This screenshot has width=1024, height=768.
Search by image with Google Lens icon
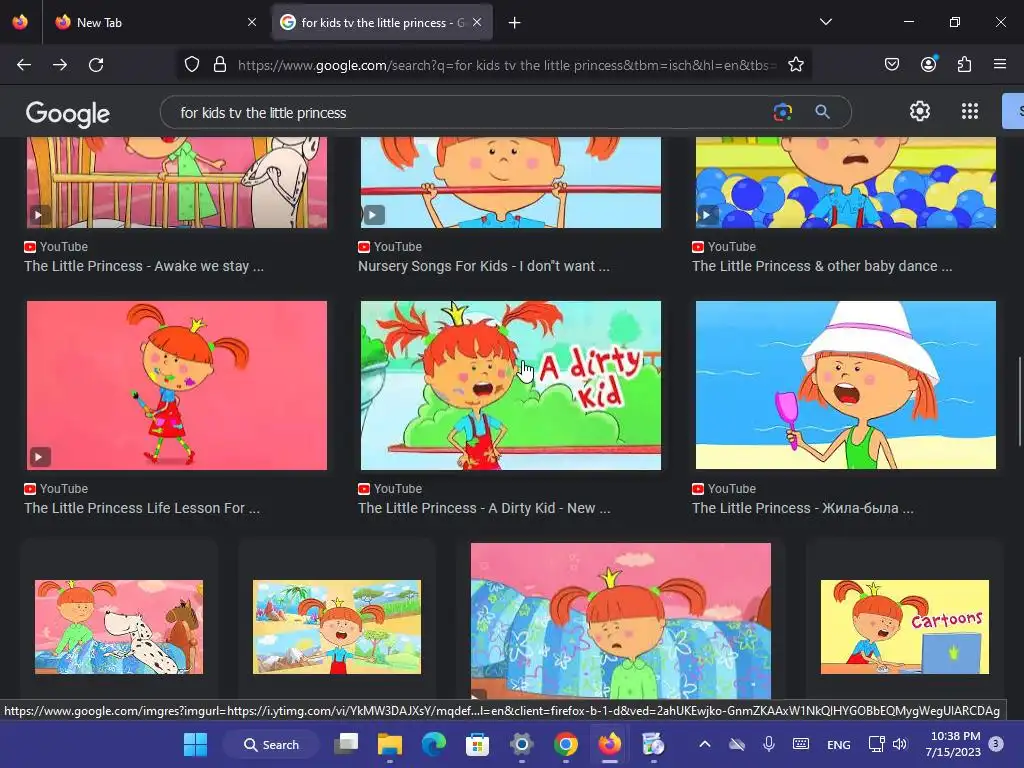(x=782, y=112)
